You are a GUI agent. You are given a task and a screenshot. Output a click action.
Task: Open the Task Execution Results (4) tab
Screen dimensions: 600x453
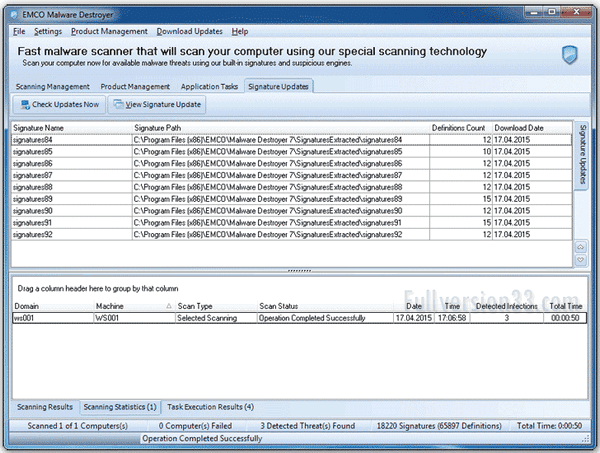coord(210,407)
